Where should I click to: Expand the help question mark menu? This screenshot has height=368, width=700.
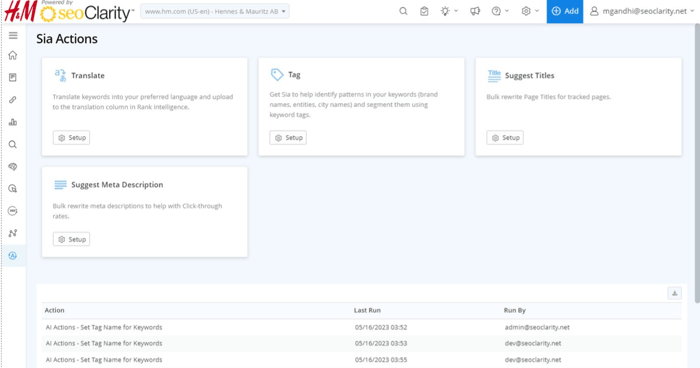click(x=500, y=11)
